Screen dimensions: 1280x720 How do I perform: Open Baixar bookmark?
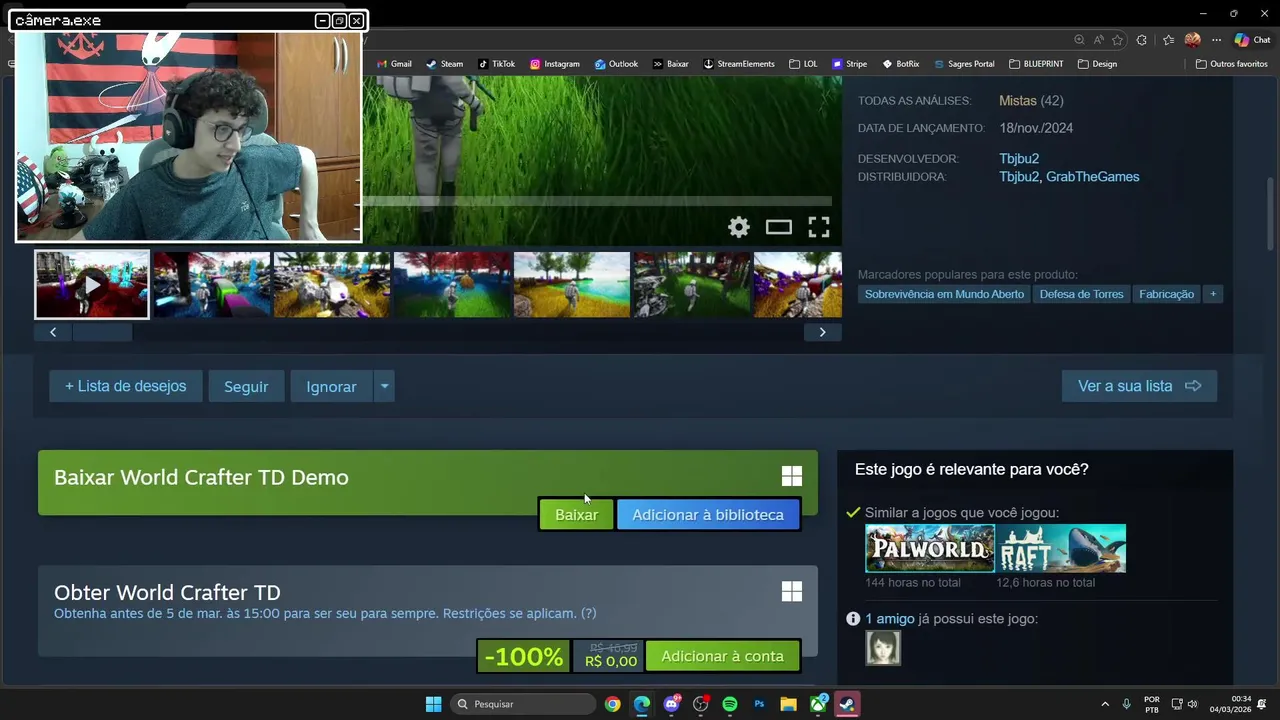click(x=671, y=64)
